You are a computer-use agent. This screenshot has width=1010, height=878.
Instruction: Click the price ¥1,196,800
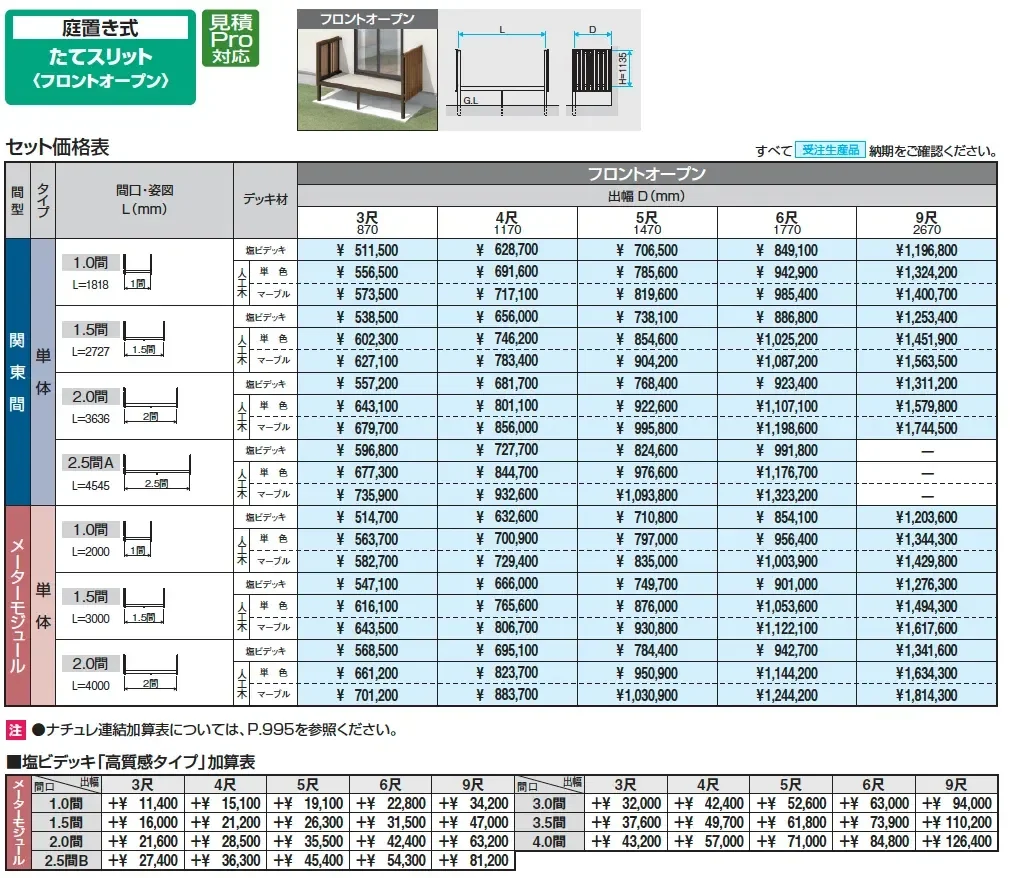coord(926,250)
